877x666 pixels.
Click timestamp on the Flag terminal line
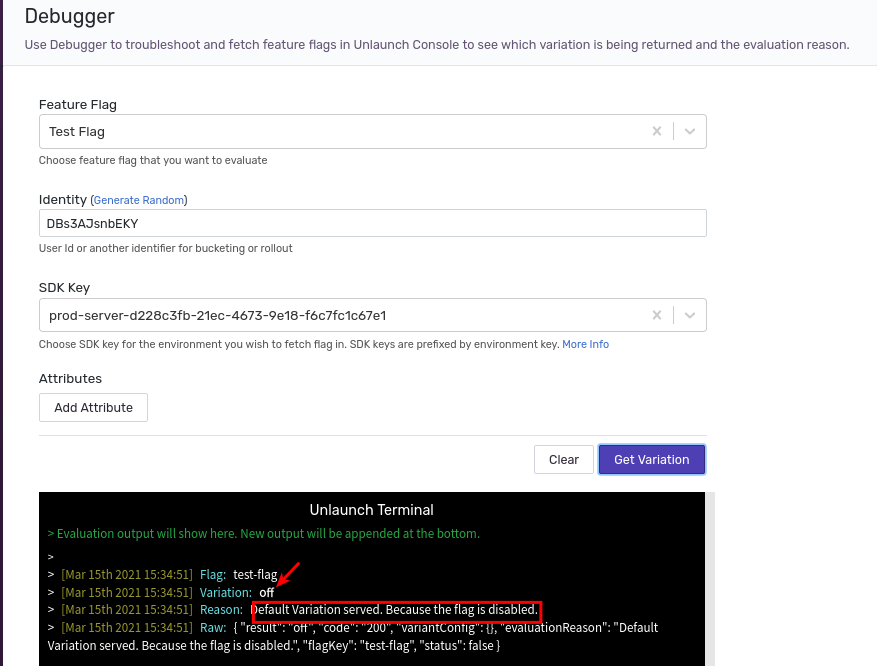(127, 574)
